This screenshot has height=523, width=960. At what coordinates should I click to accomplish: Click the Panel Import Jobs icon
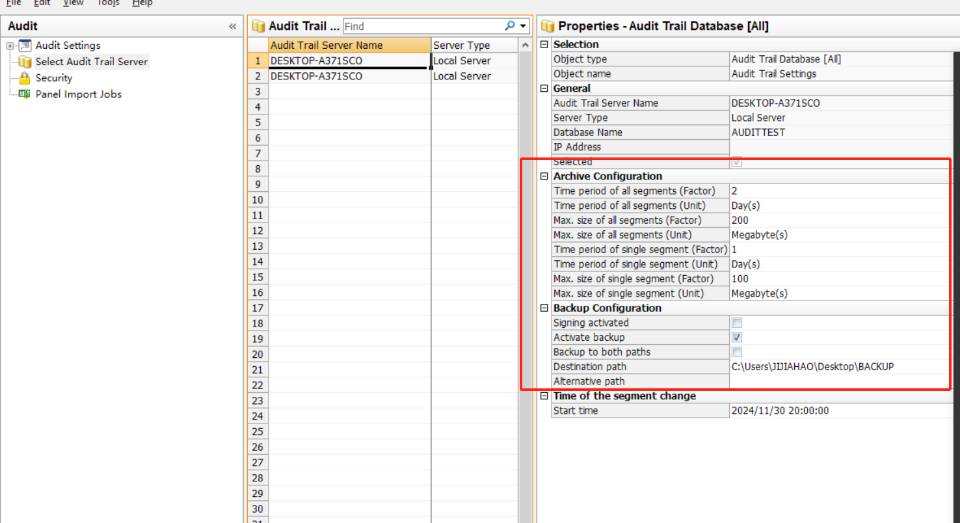click(25, 94)
